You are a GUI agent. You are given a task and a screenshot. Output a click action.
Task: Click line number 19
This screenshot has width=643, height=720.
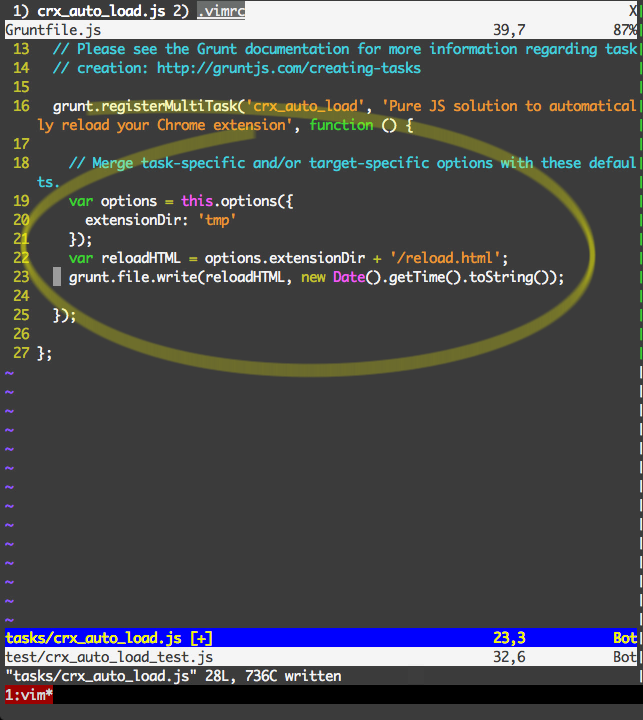(x=21, y=201)
